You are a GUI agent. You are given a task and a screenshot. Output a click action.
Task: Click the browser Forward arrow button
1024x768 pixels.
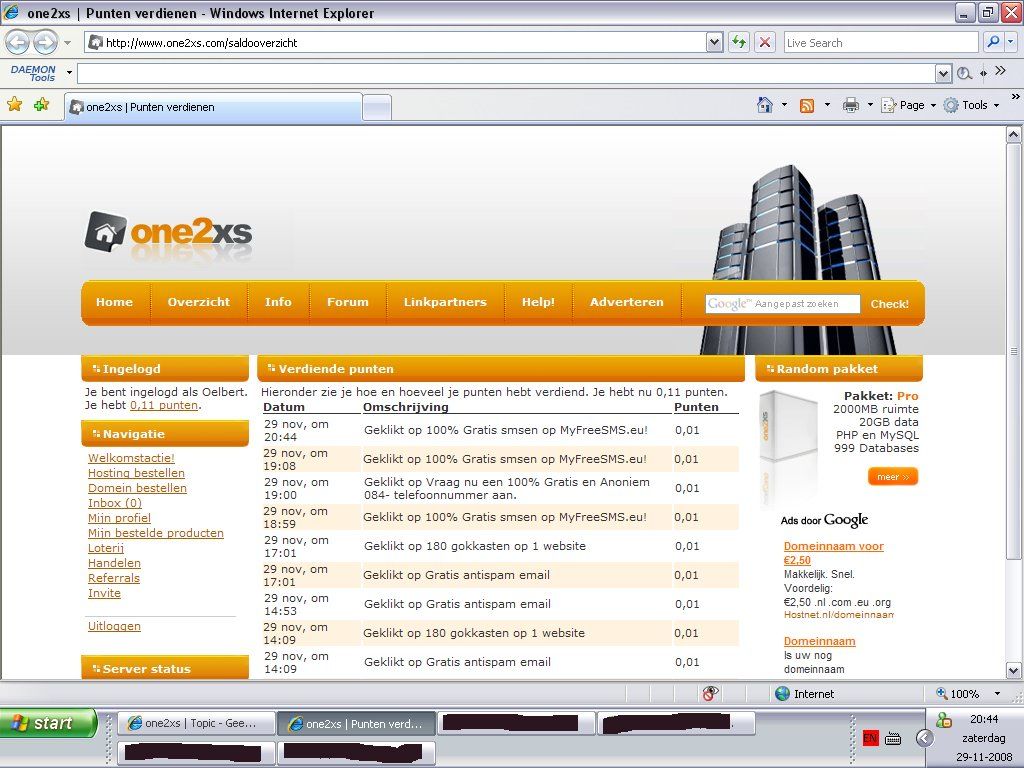pyautogui.click(x=45, y=42)
